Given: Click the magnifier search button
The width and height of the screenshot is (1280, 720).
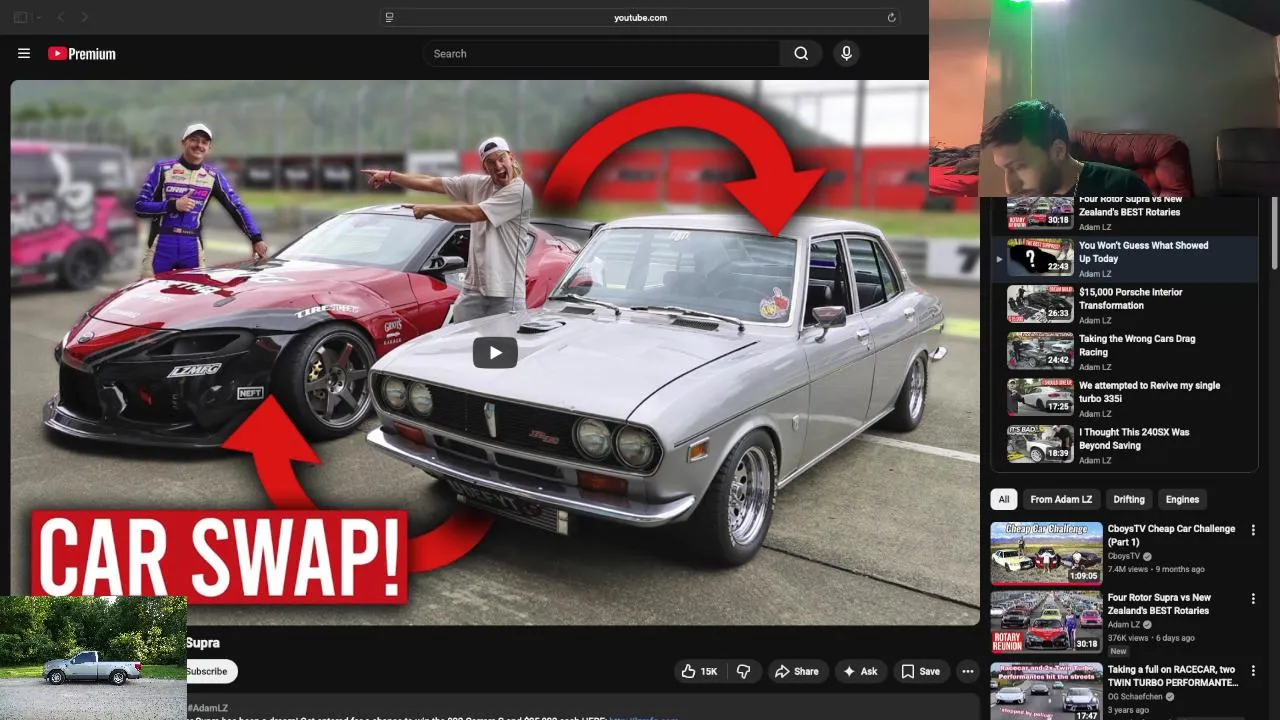Looking at the screenshot, I should coord(801,54).
